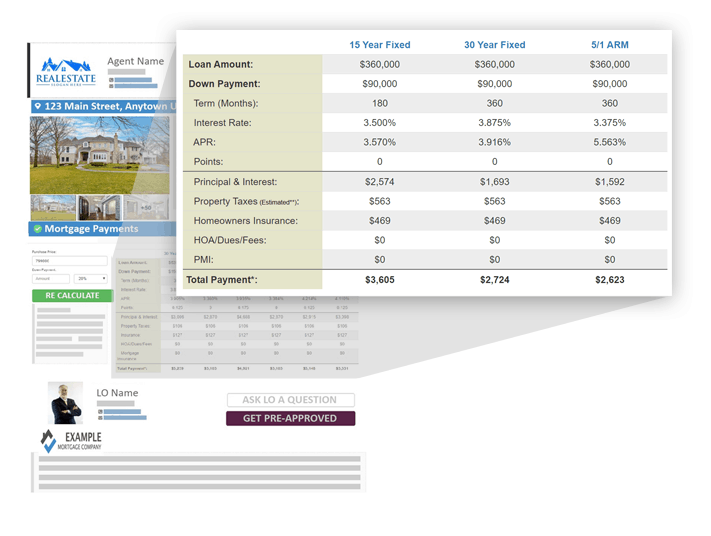This screenshot has height=536, width=711.
Task: Select the 30 Year Fixed column header
Action: (x=495, y=45)
